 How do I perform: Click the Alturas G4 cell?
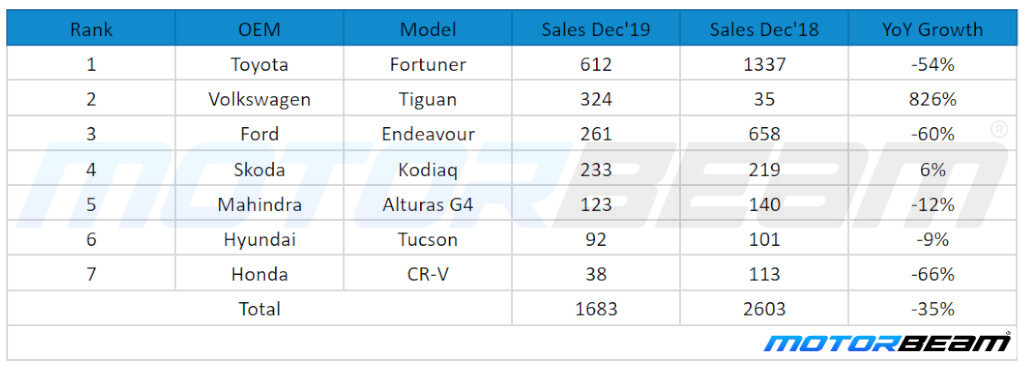coord(428,204)
